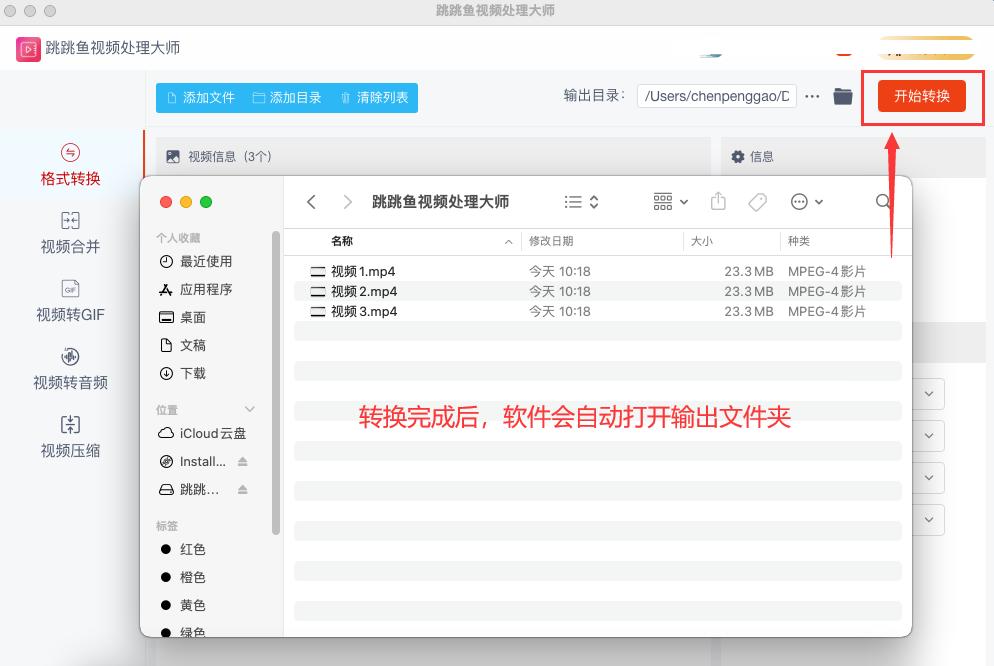Open the 视频转音频 tool

point(68,368)
